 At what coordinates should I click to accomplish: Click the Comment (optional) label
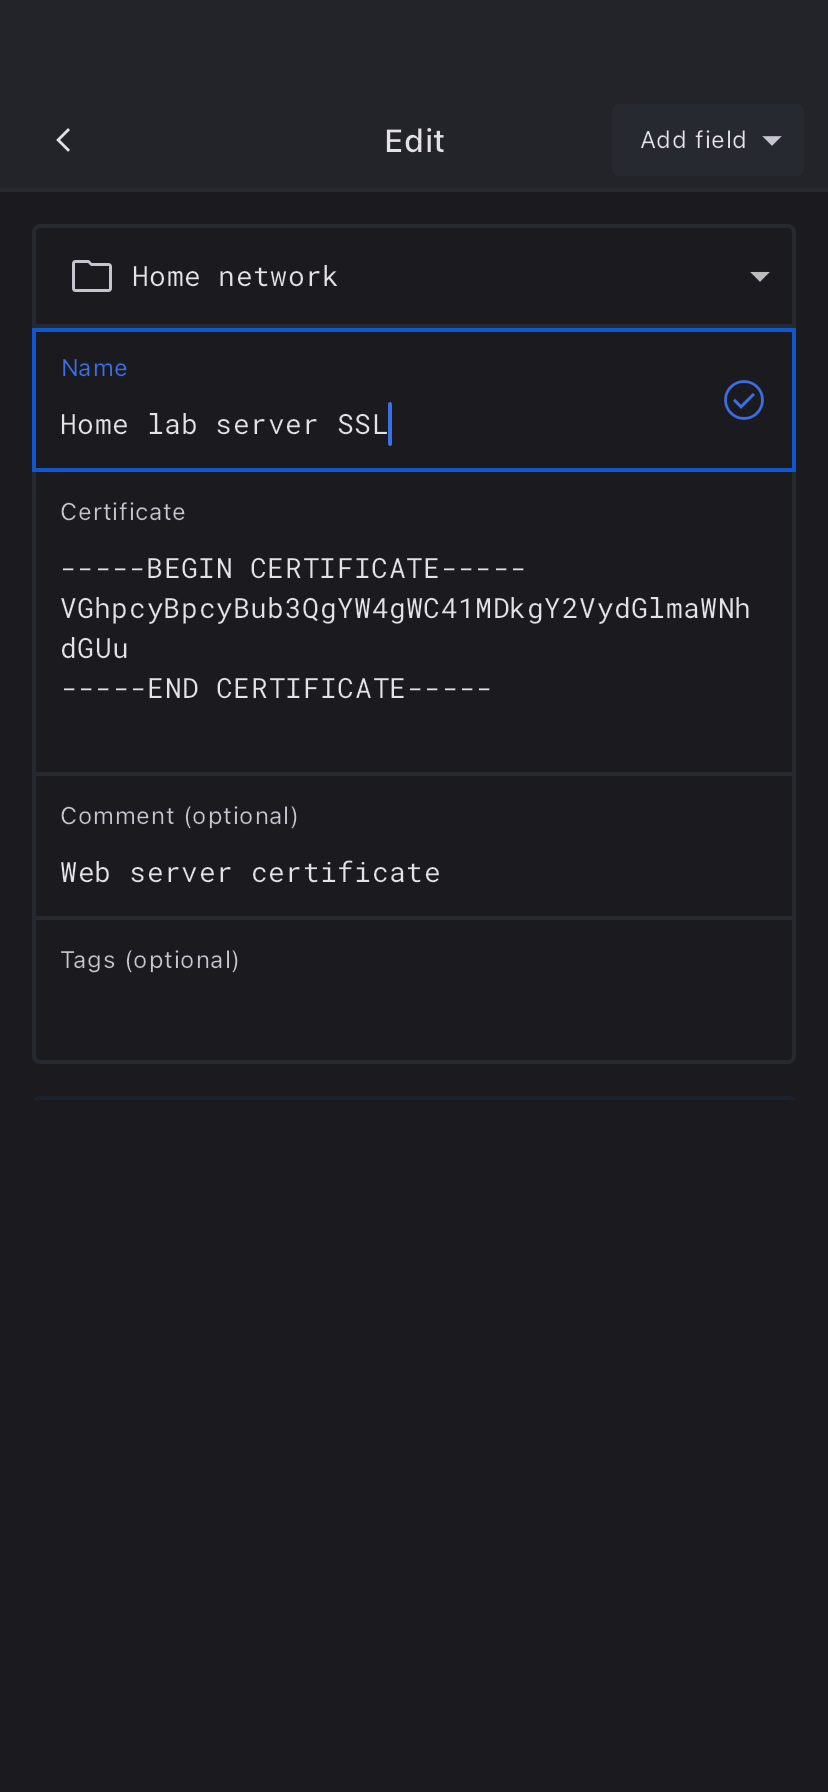pyautogui.click(x=179, y=816)
